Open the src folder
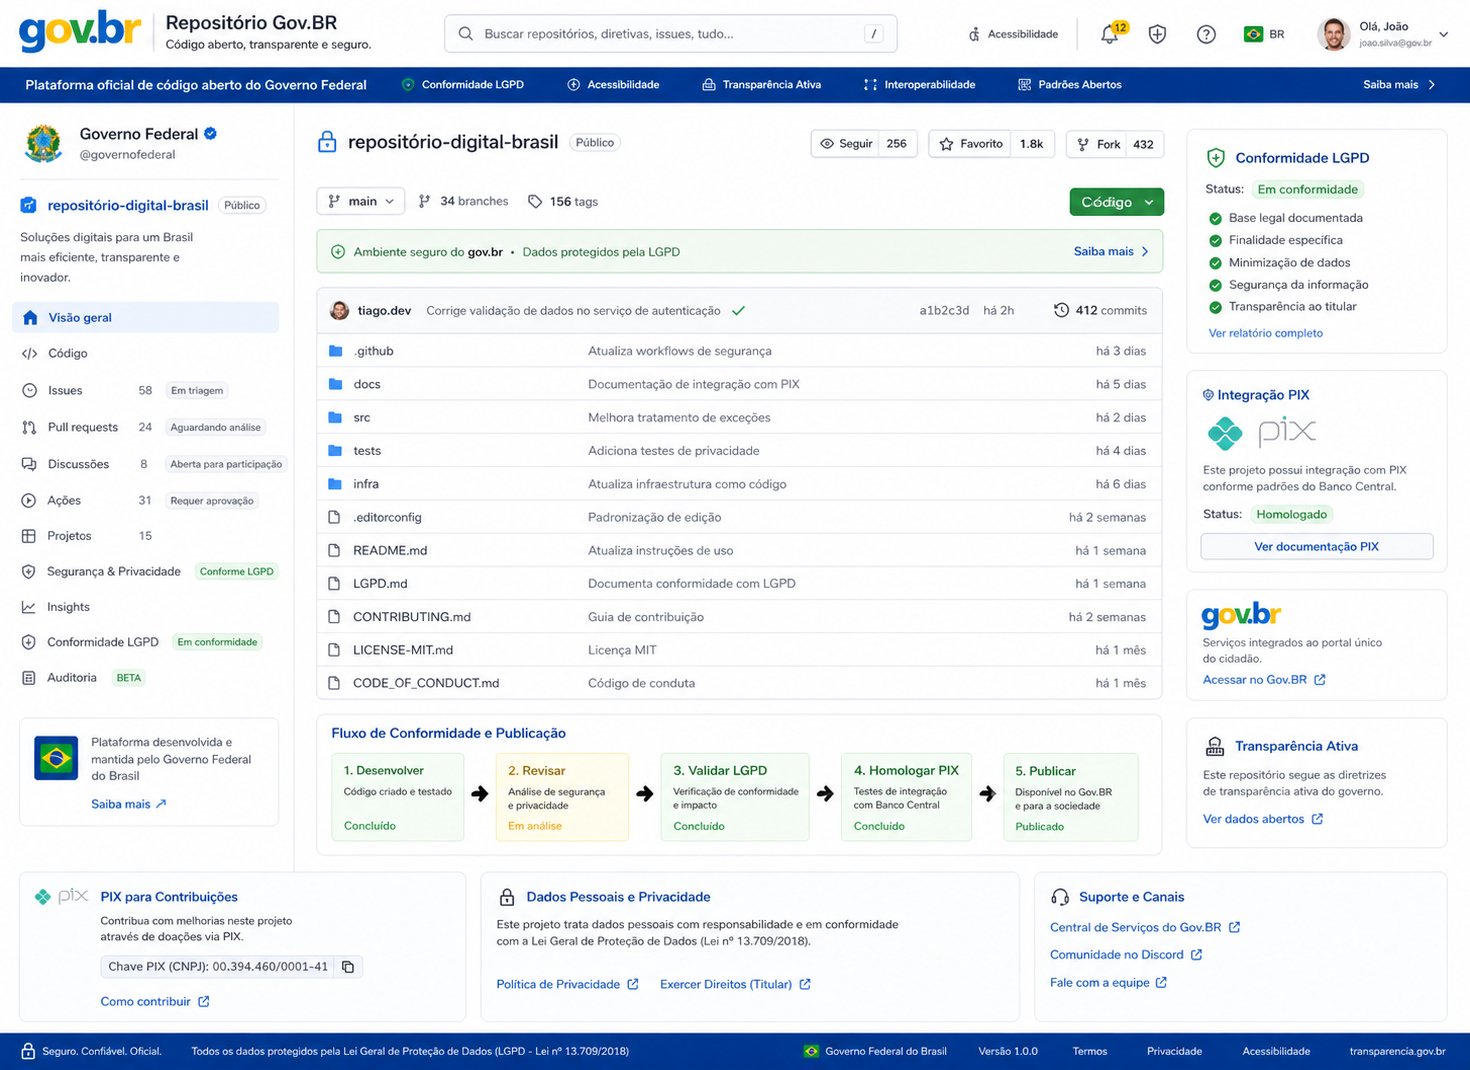The width and height of the screenshot is (1470, 1070). pos(362,418)
